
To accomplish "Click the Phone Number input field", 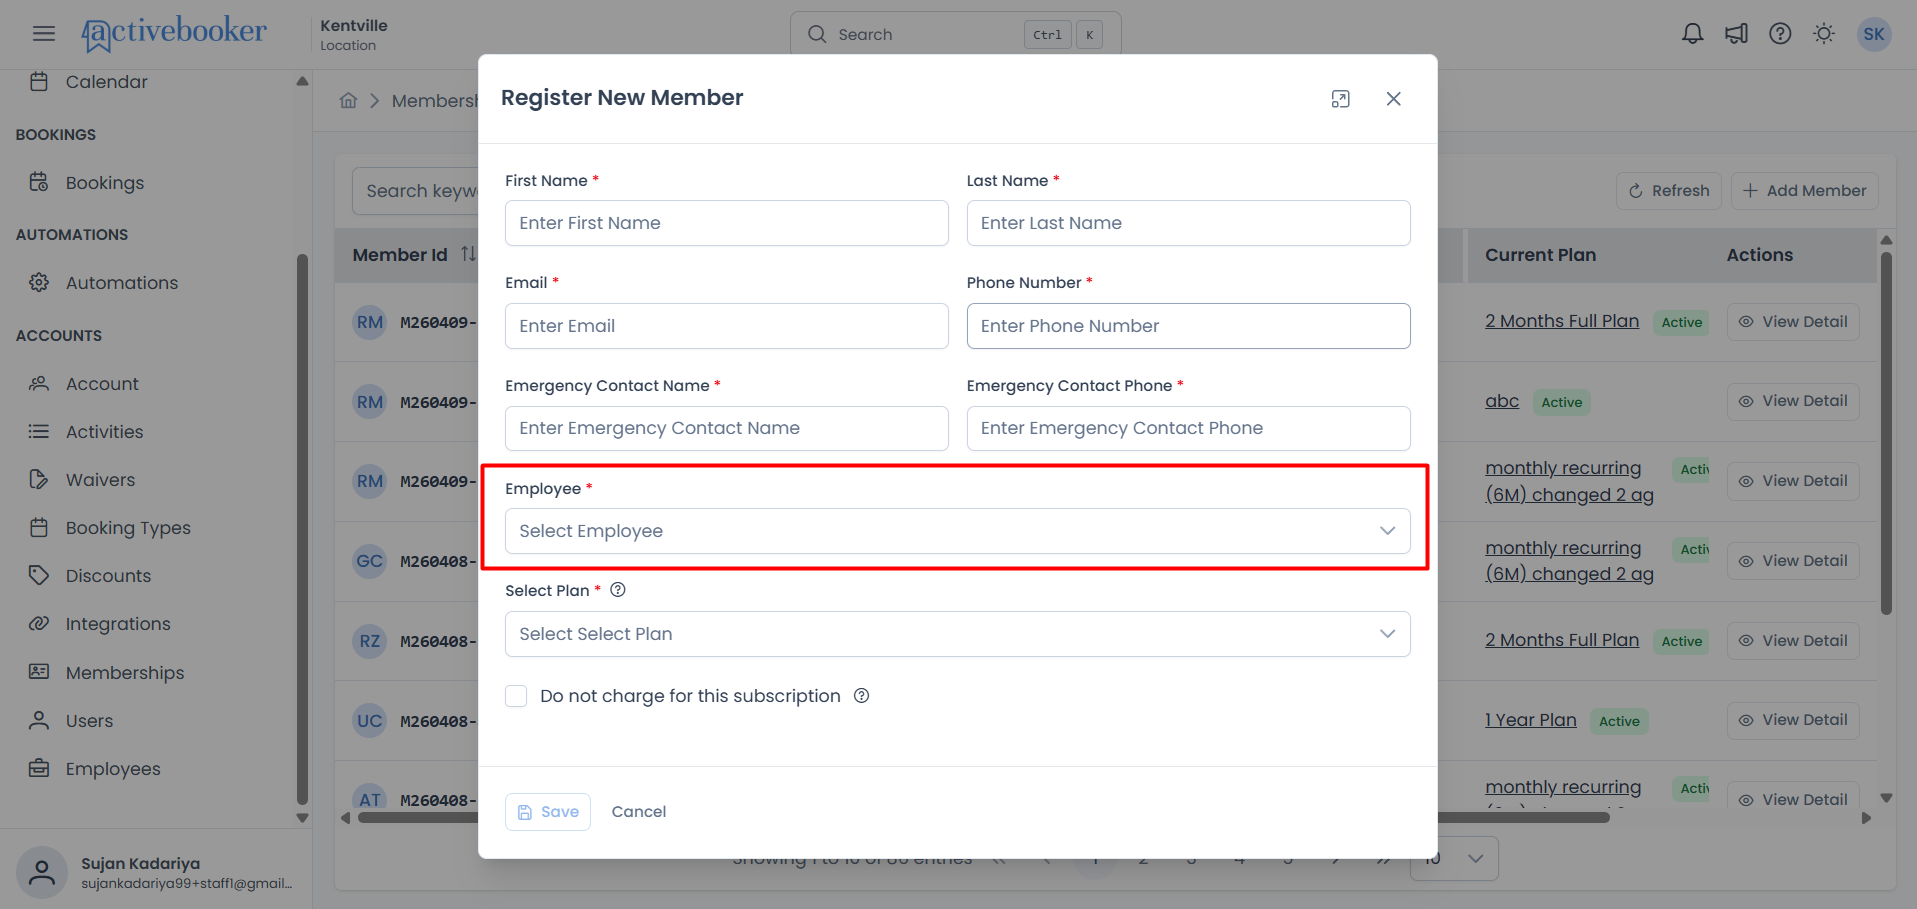I will [1188, 326].
